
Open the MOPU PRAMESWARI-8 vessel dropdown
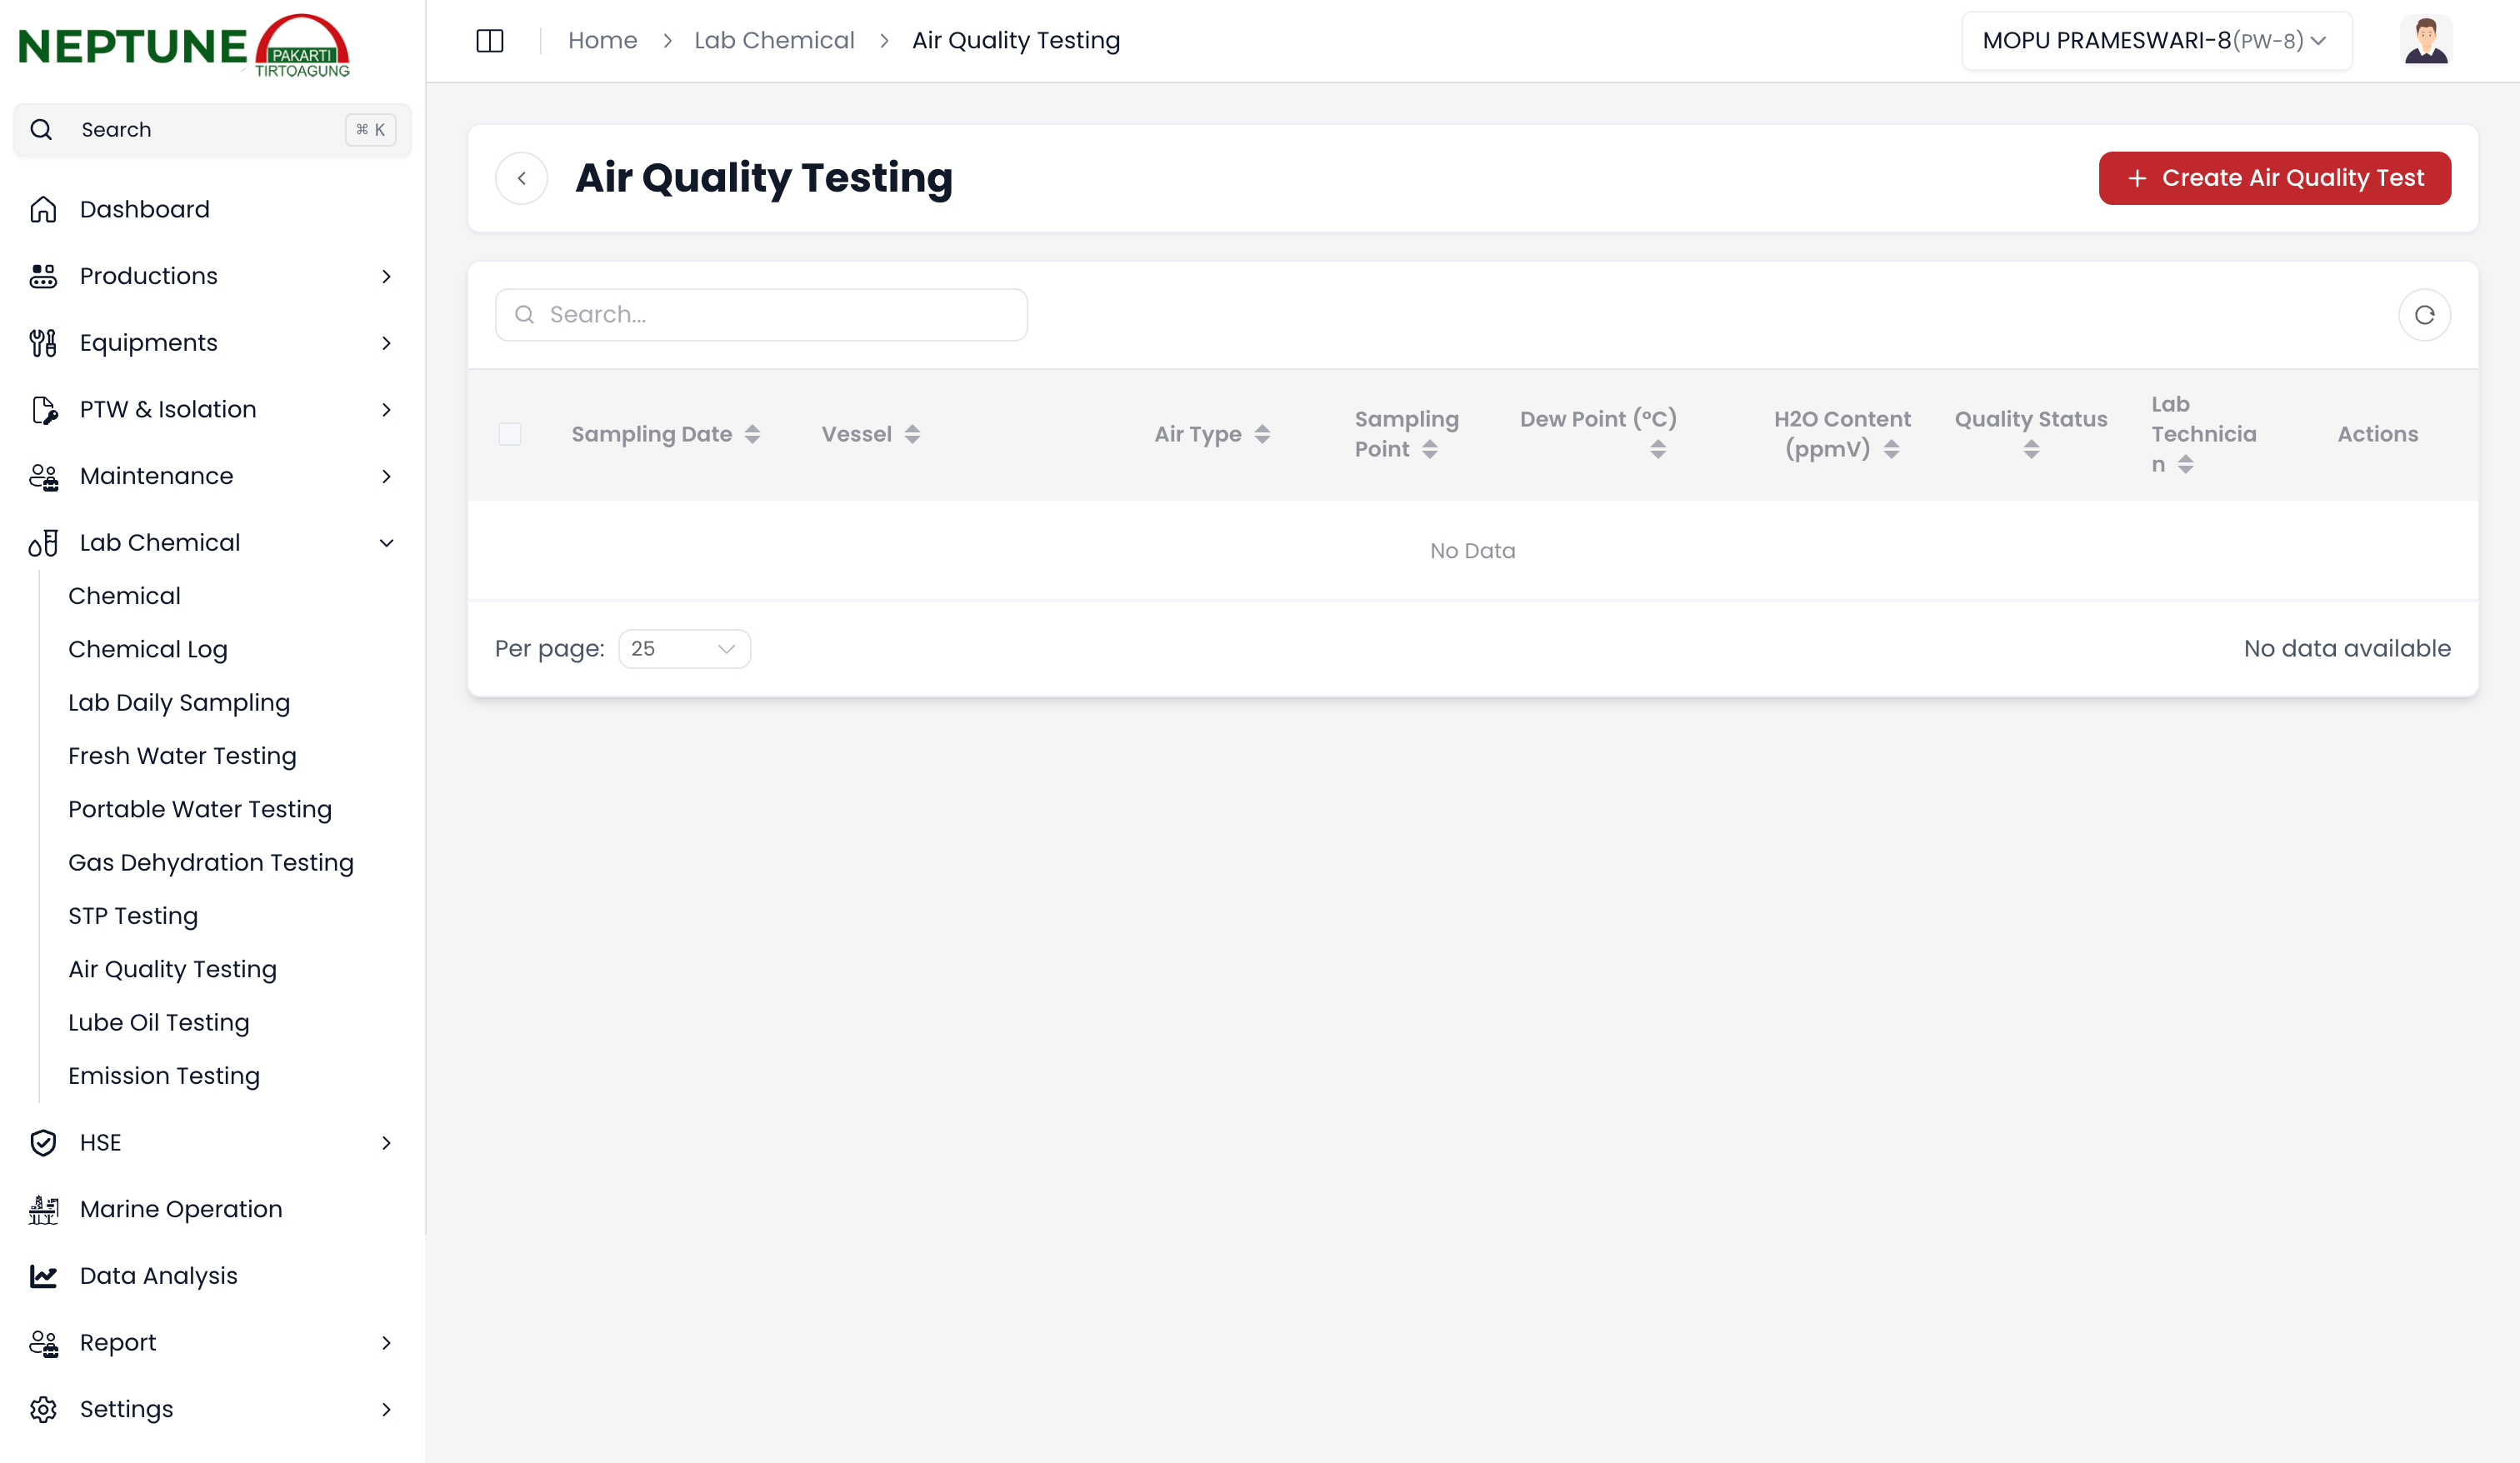2155,41
